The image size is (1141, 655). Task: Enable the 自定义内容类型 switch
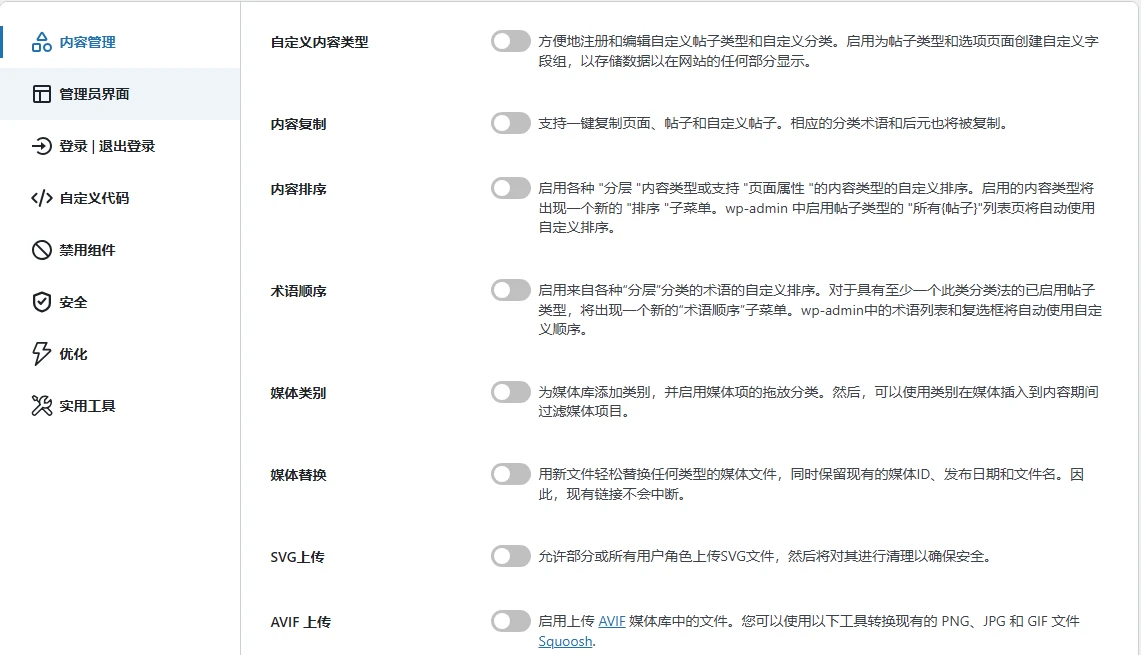(510, 41)
